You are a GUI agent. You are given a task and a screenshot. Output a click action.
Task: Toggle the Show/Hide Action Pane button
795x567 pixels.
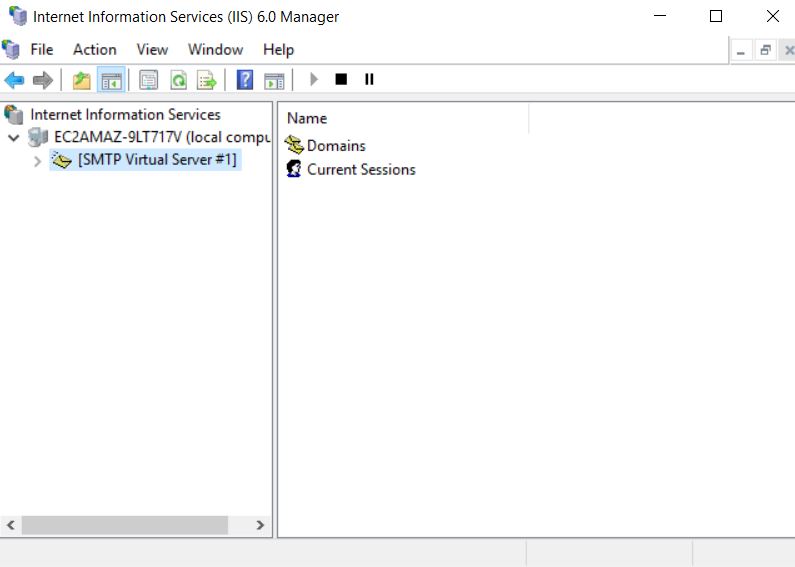pyautogui.click(x=274, y=80)
